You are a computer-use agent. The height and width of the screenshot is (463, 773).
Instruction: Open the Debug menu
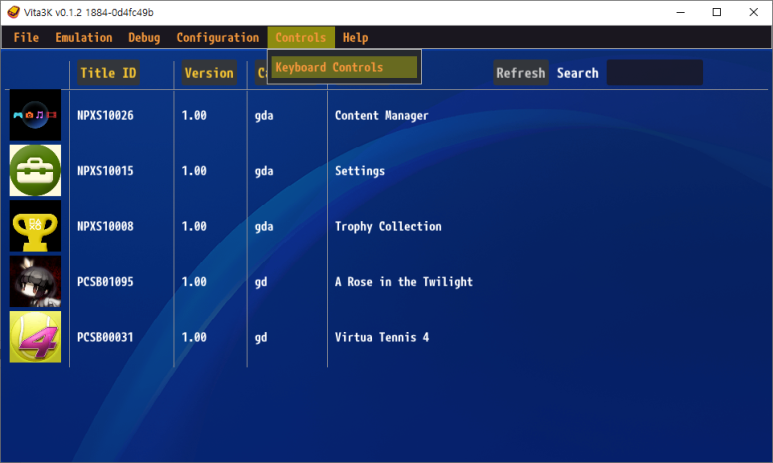[144, 37]
